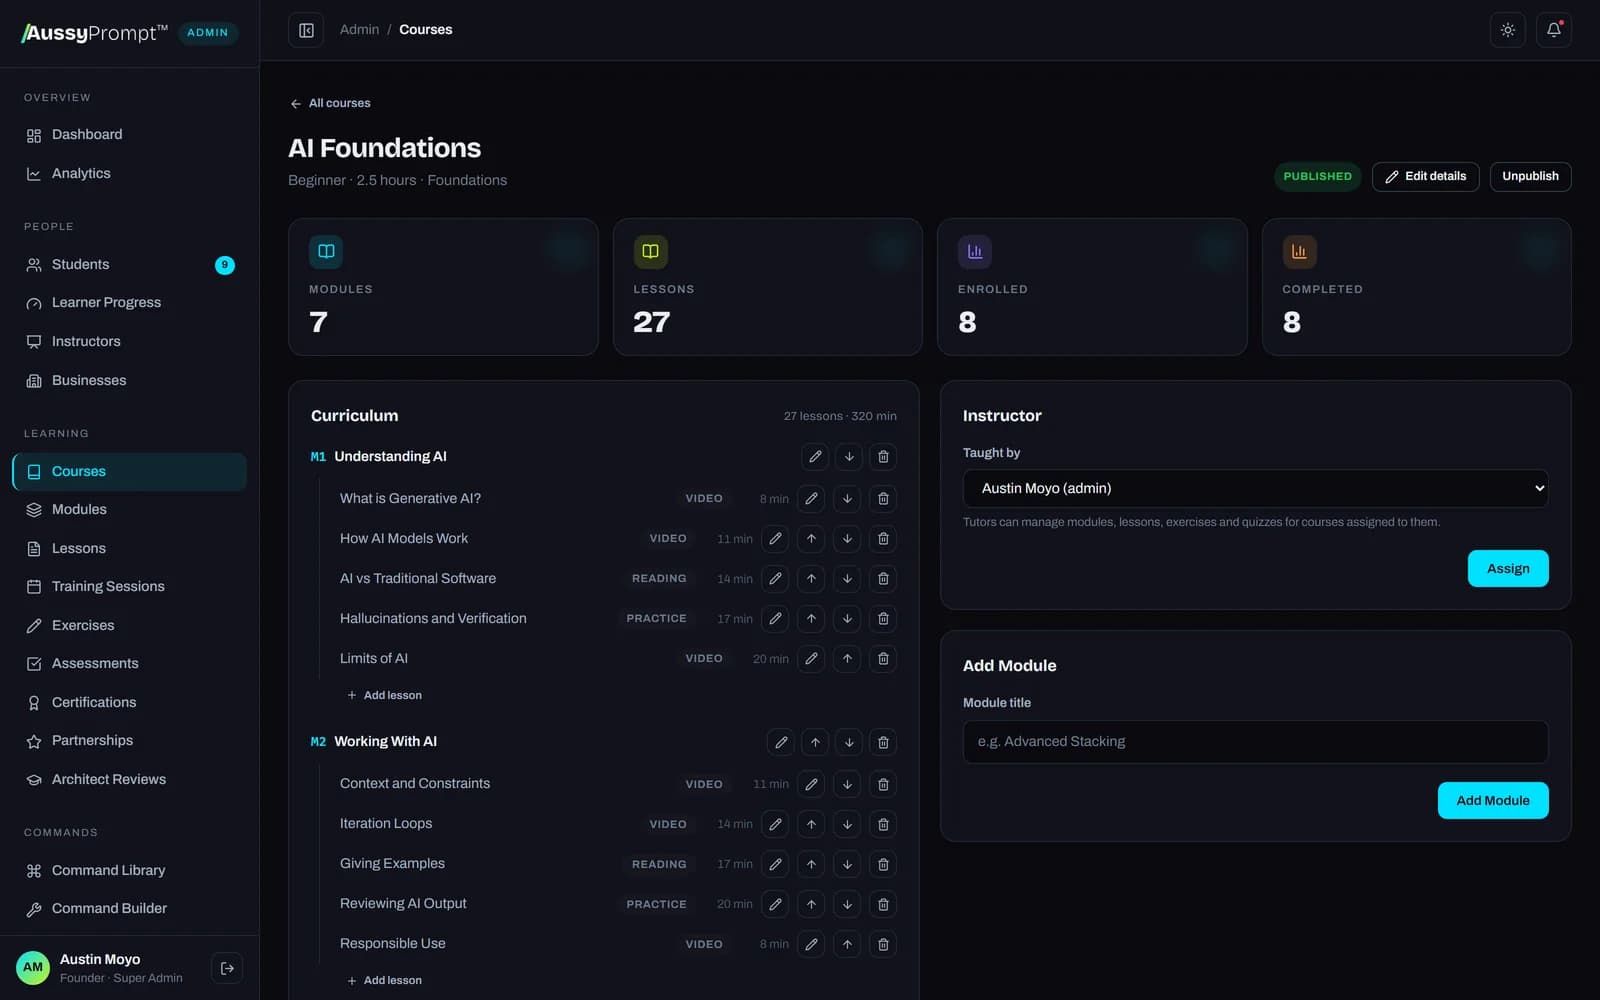Click the Edit details button
Viewport: 1600px width, 1000px height.
point(1425,176)
